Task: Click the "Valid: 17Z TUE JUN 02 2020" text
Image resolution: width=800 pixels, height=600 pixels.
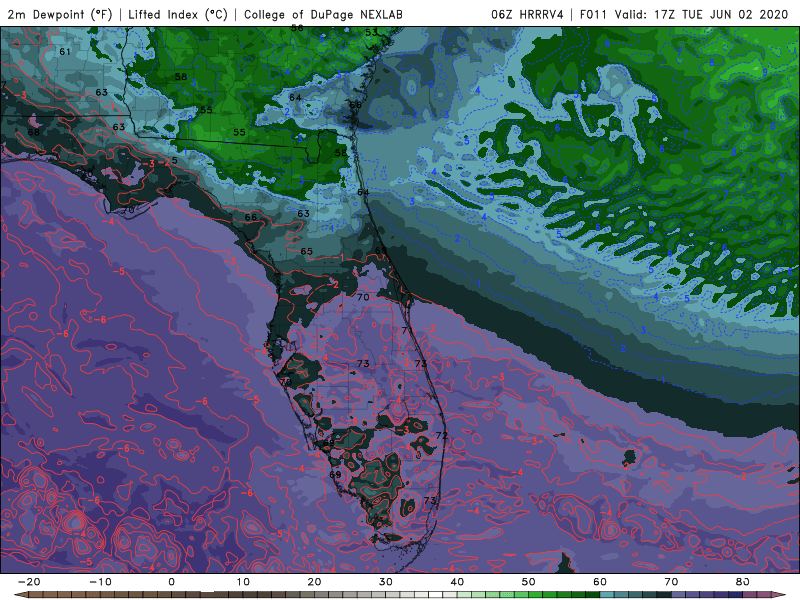Action: 702,14
